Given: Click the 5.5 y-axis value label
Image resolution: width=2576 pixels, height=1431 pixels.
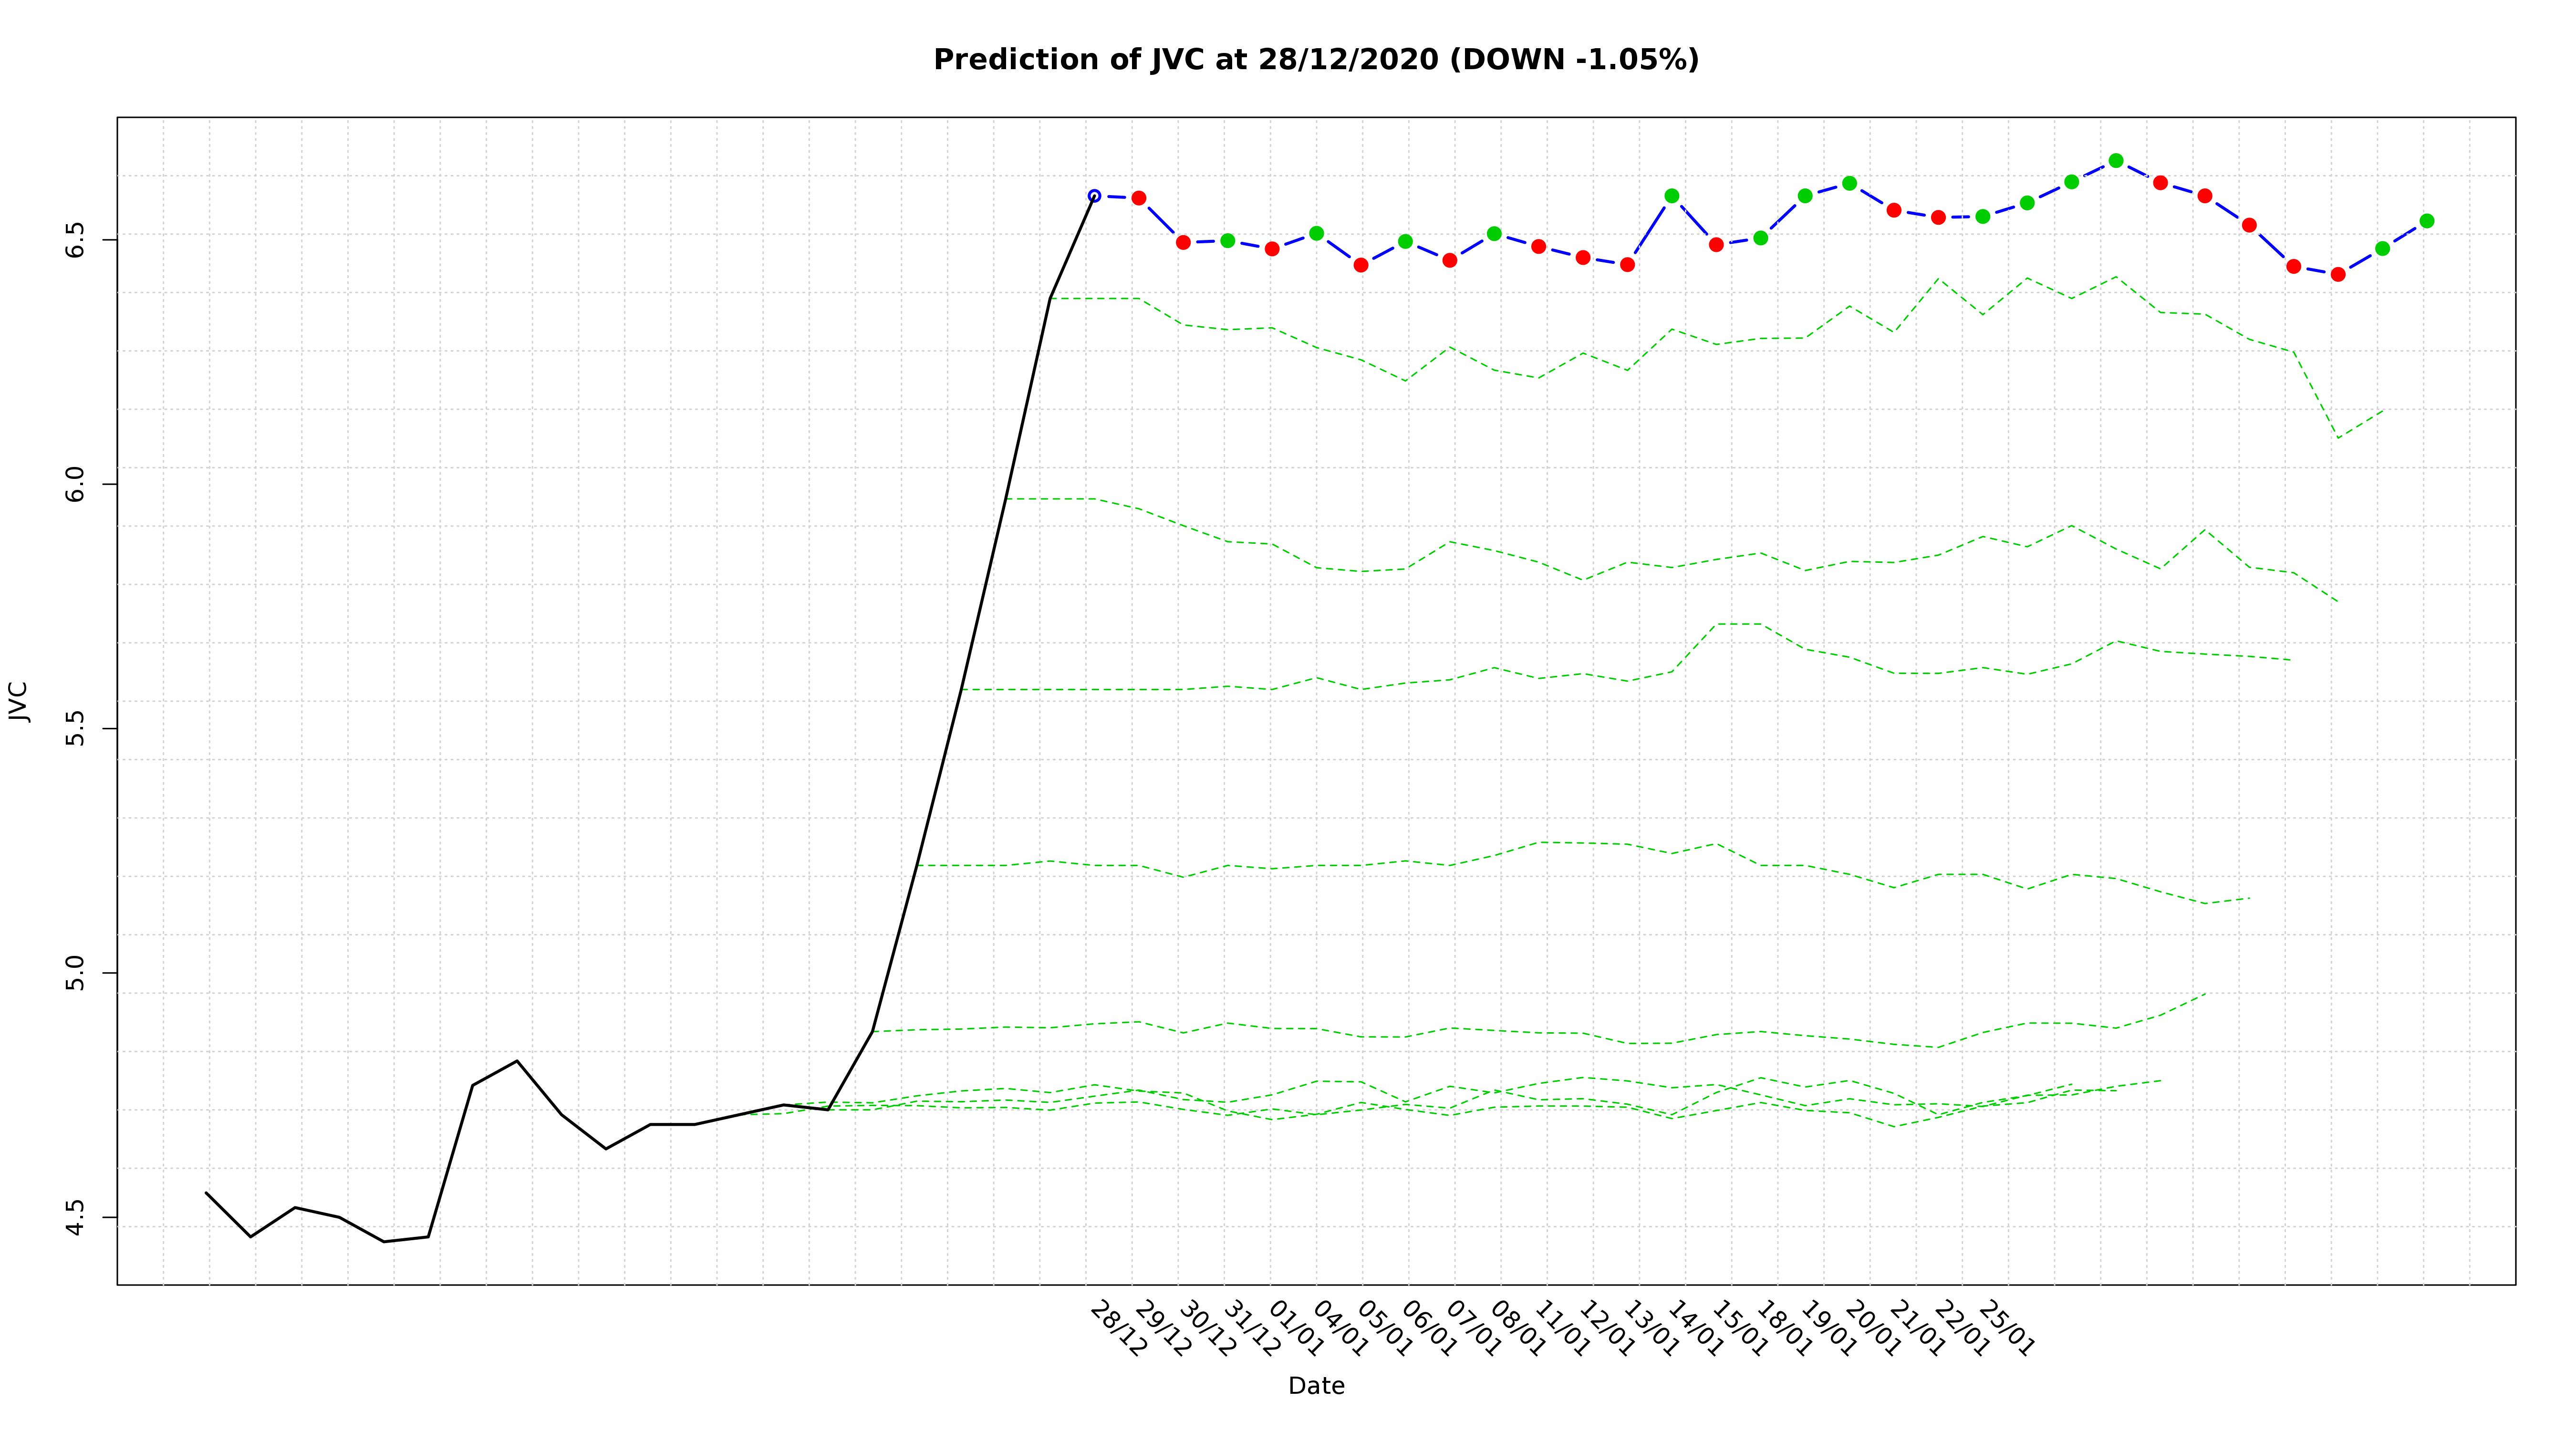Looking at the screenshot, I should 75,728.
